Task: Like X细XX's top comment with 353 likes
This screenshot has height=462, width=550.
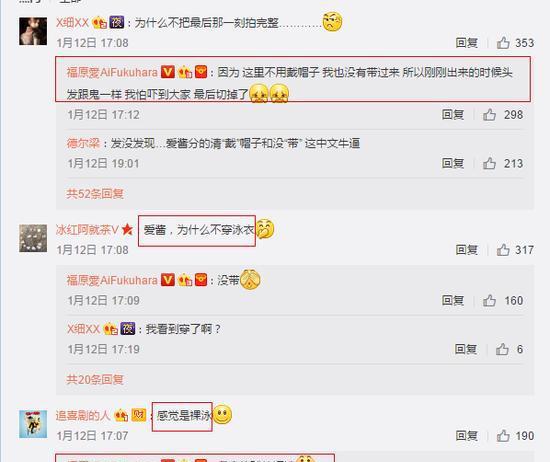Action: pos(503,43)
